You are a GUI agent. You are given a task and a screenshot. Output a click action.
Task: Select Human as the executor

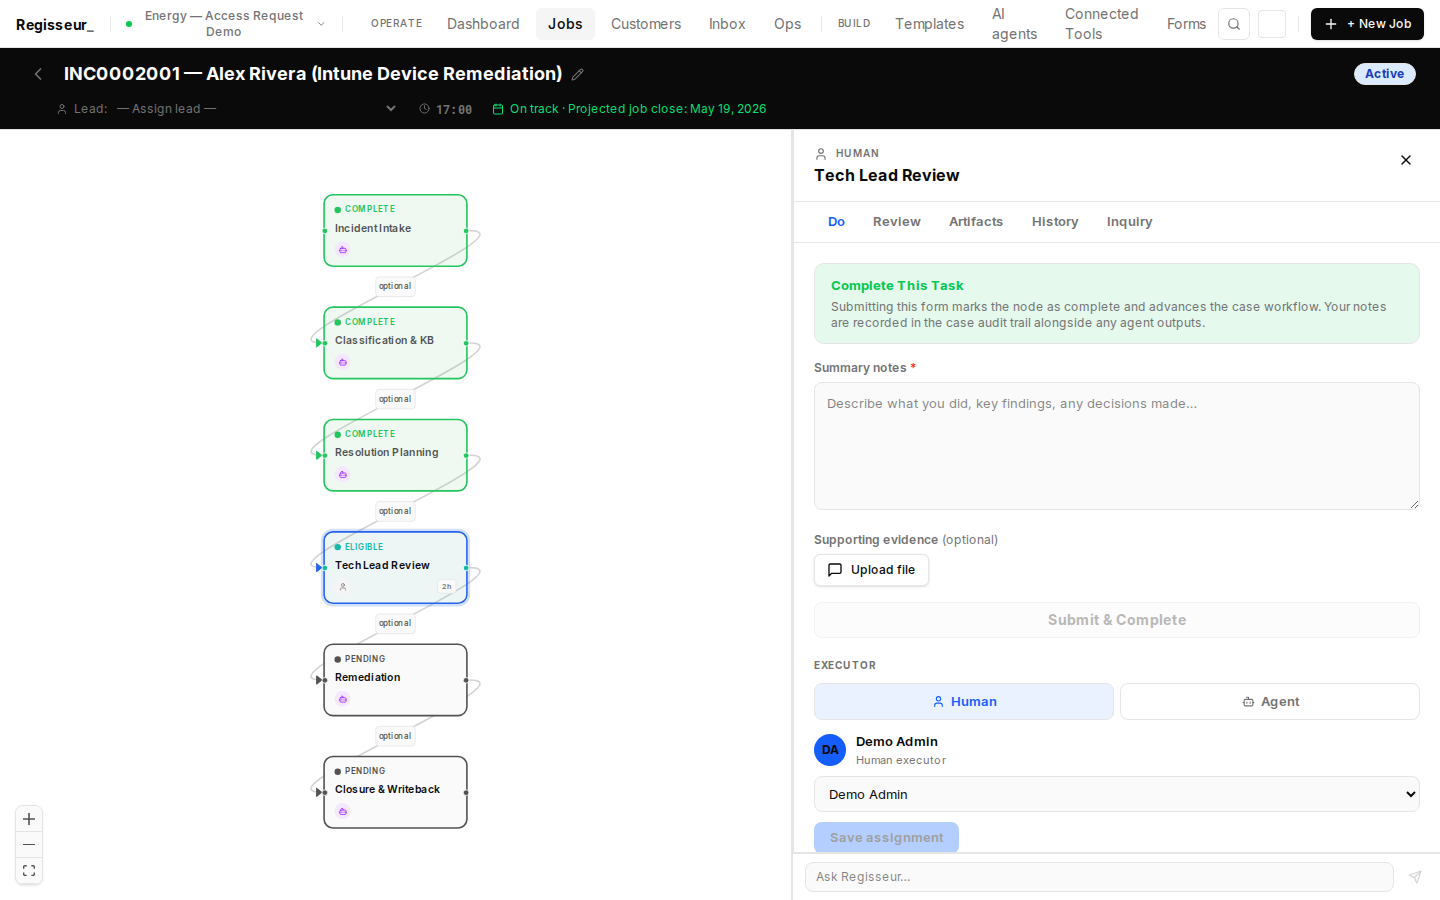964,702
